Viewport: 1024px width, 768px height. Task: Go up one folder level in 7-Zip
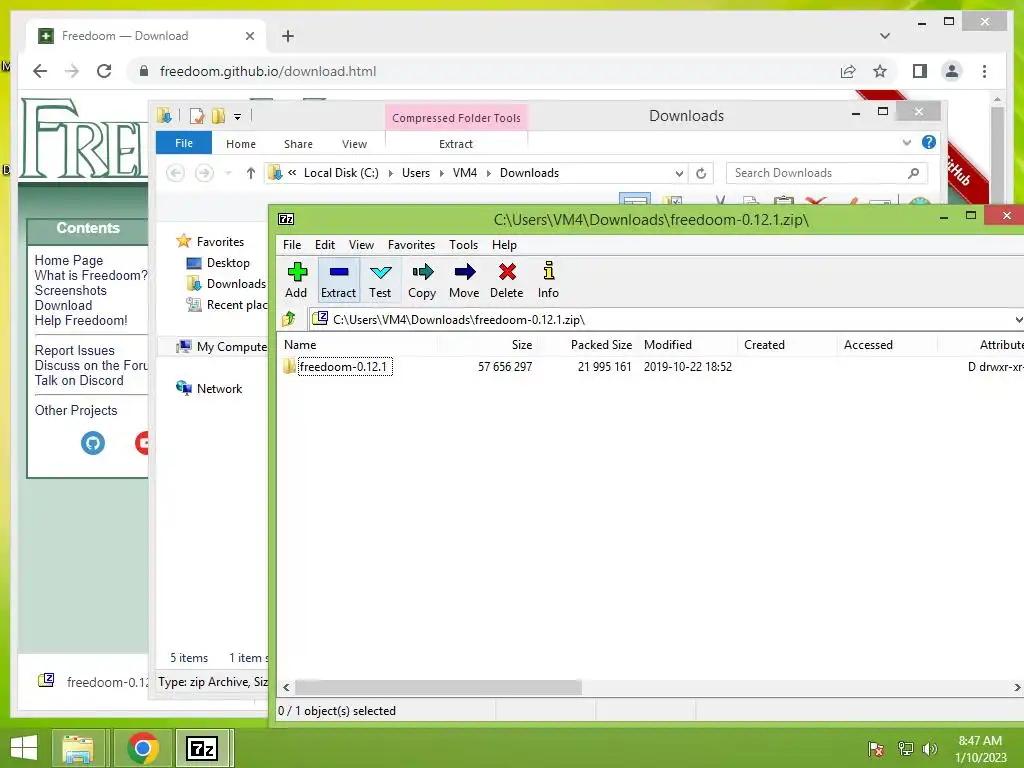pos(289,319)
